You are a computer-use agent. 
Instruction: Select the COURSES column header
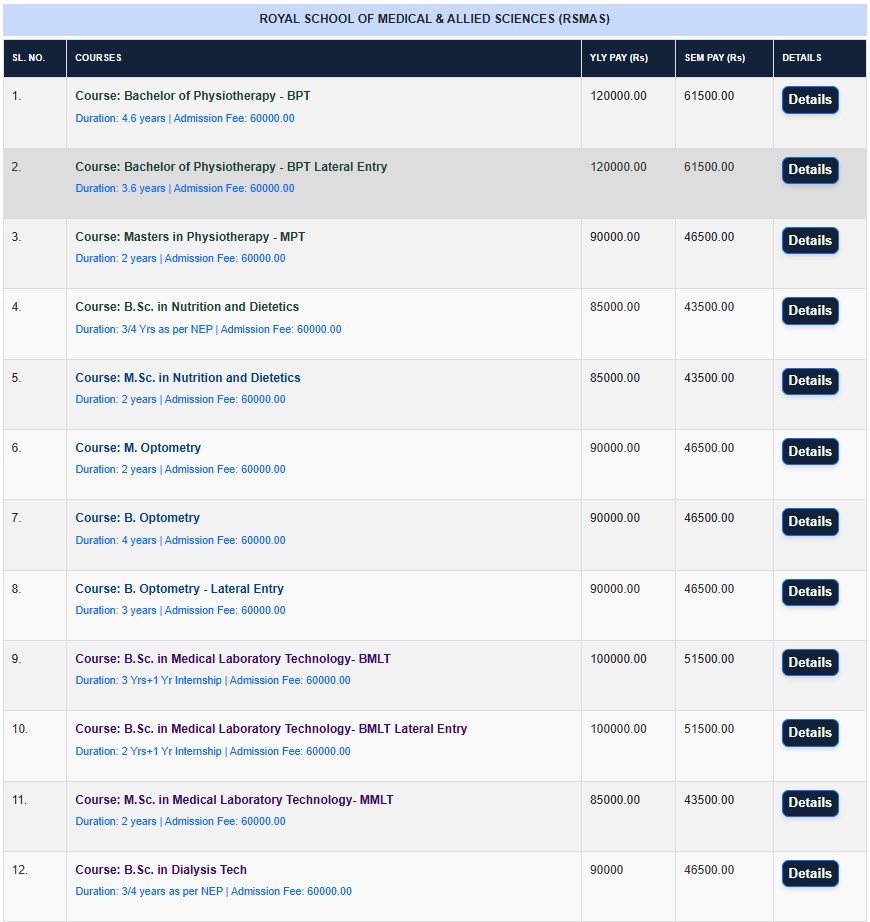[98, 58]
